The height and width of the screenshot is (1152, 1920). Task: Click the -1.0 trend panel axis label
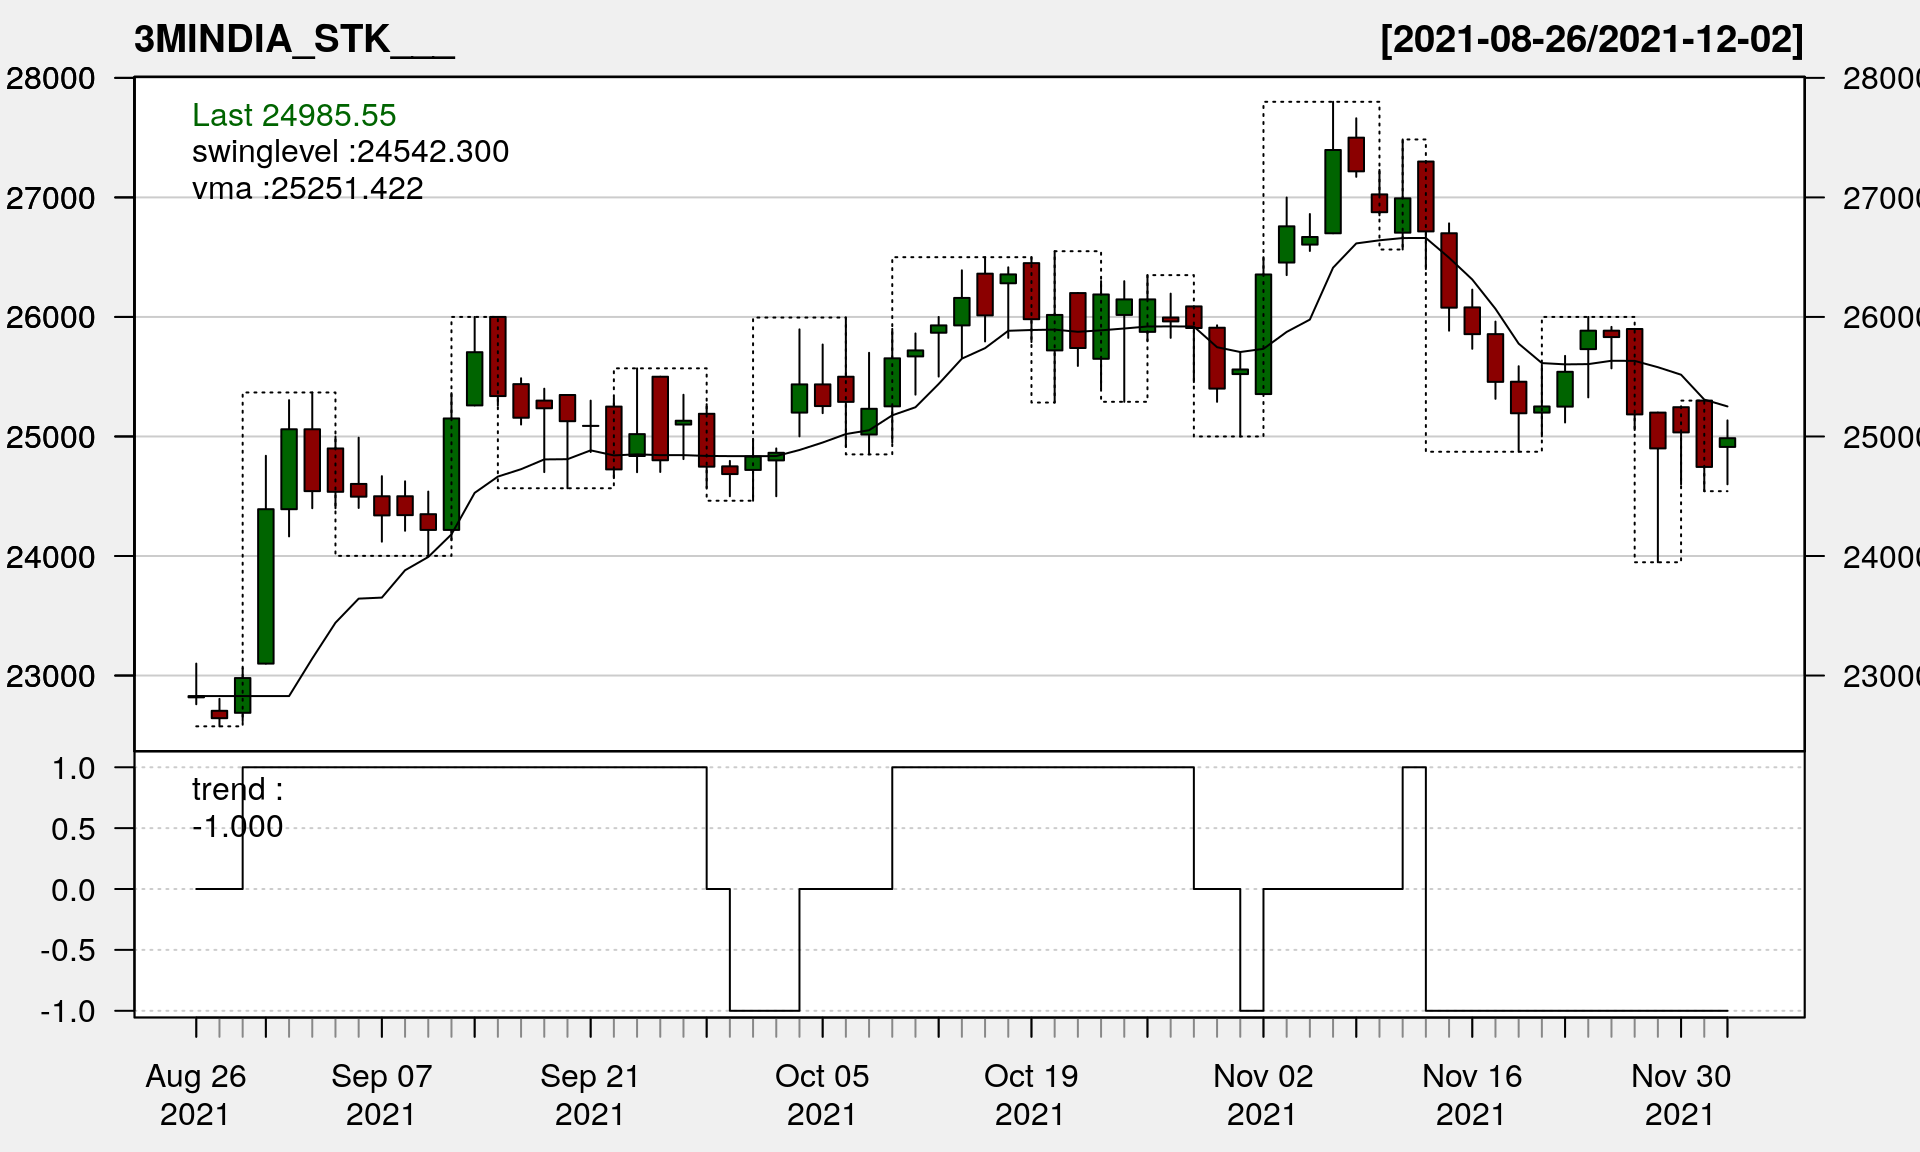[x=68, y=1011]
